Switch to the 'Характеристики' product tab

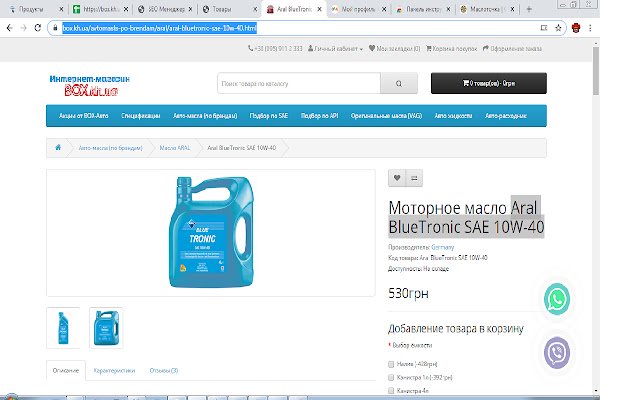point(114,371)
